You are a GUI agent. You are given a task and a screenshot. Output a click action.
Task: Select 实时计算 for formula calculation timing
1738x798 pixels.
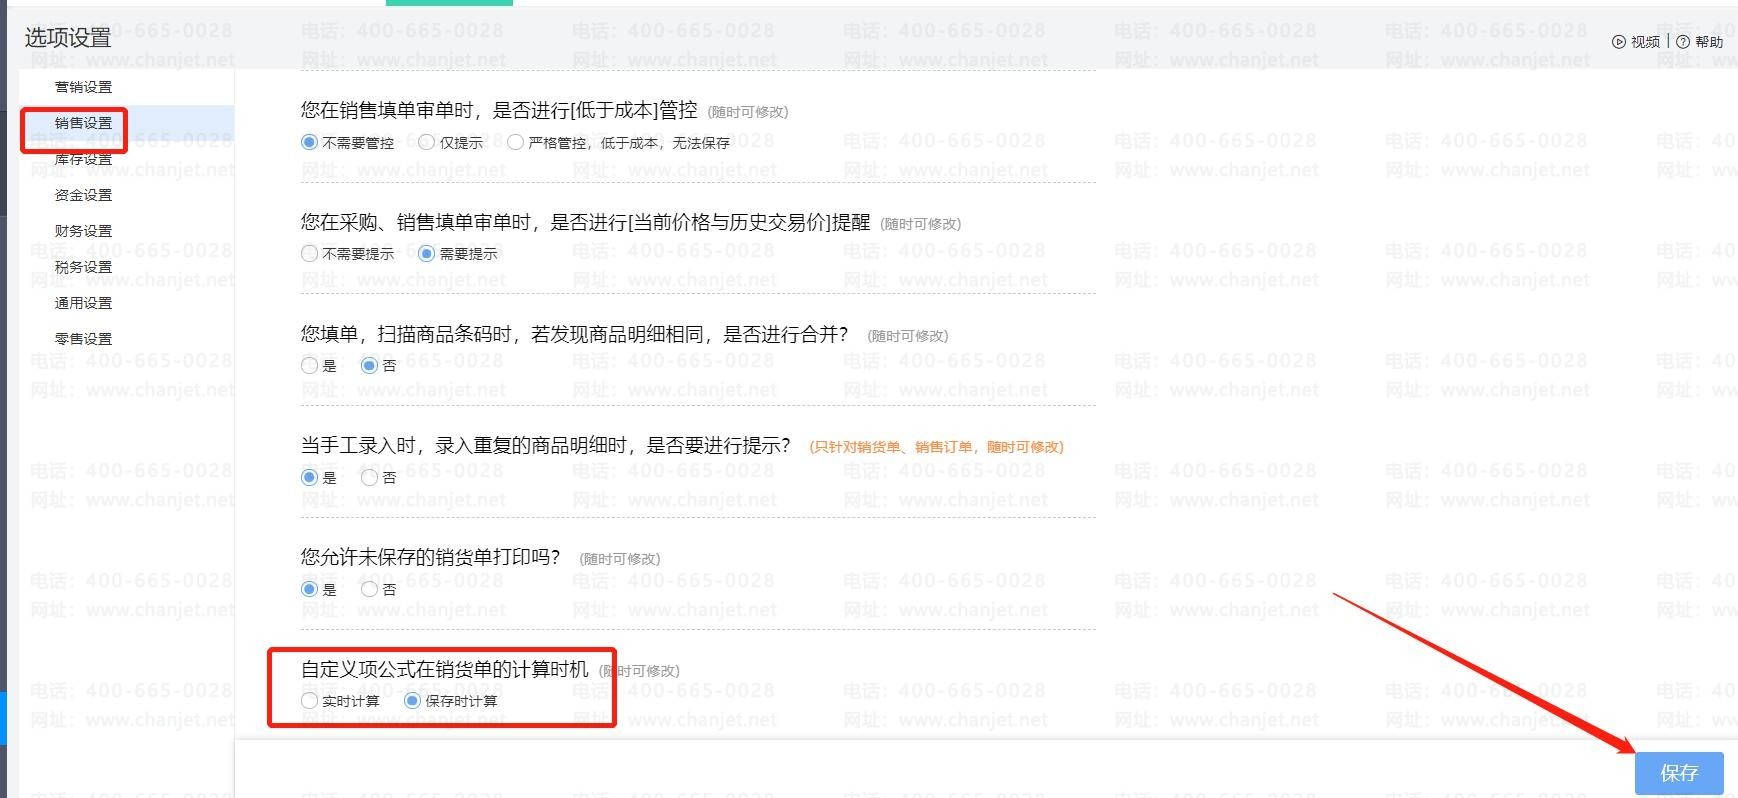tap(310, 701)
